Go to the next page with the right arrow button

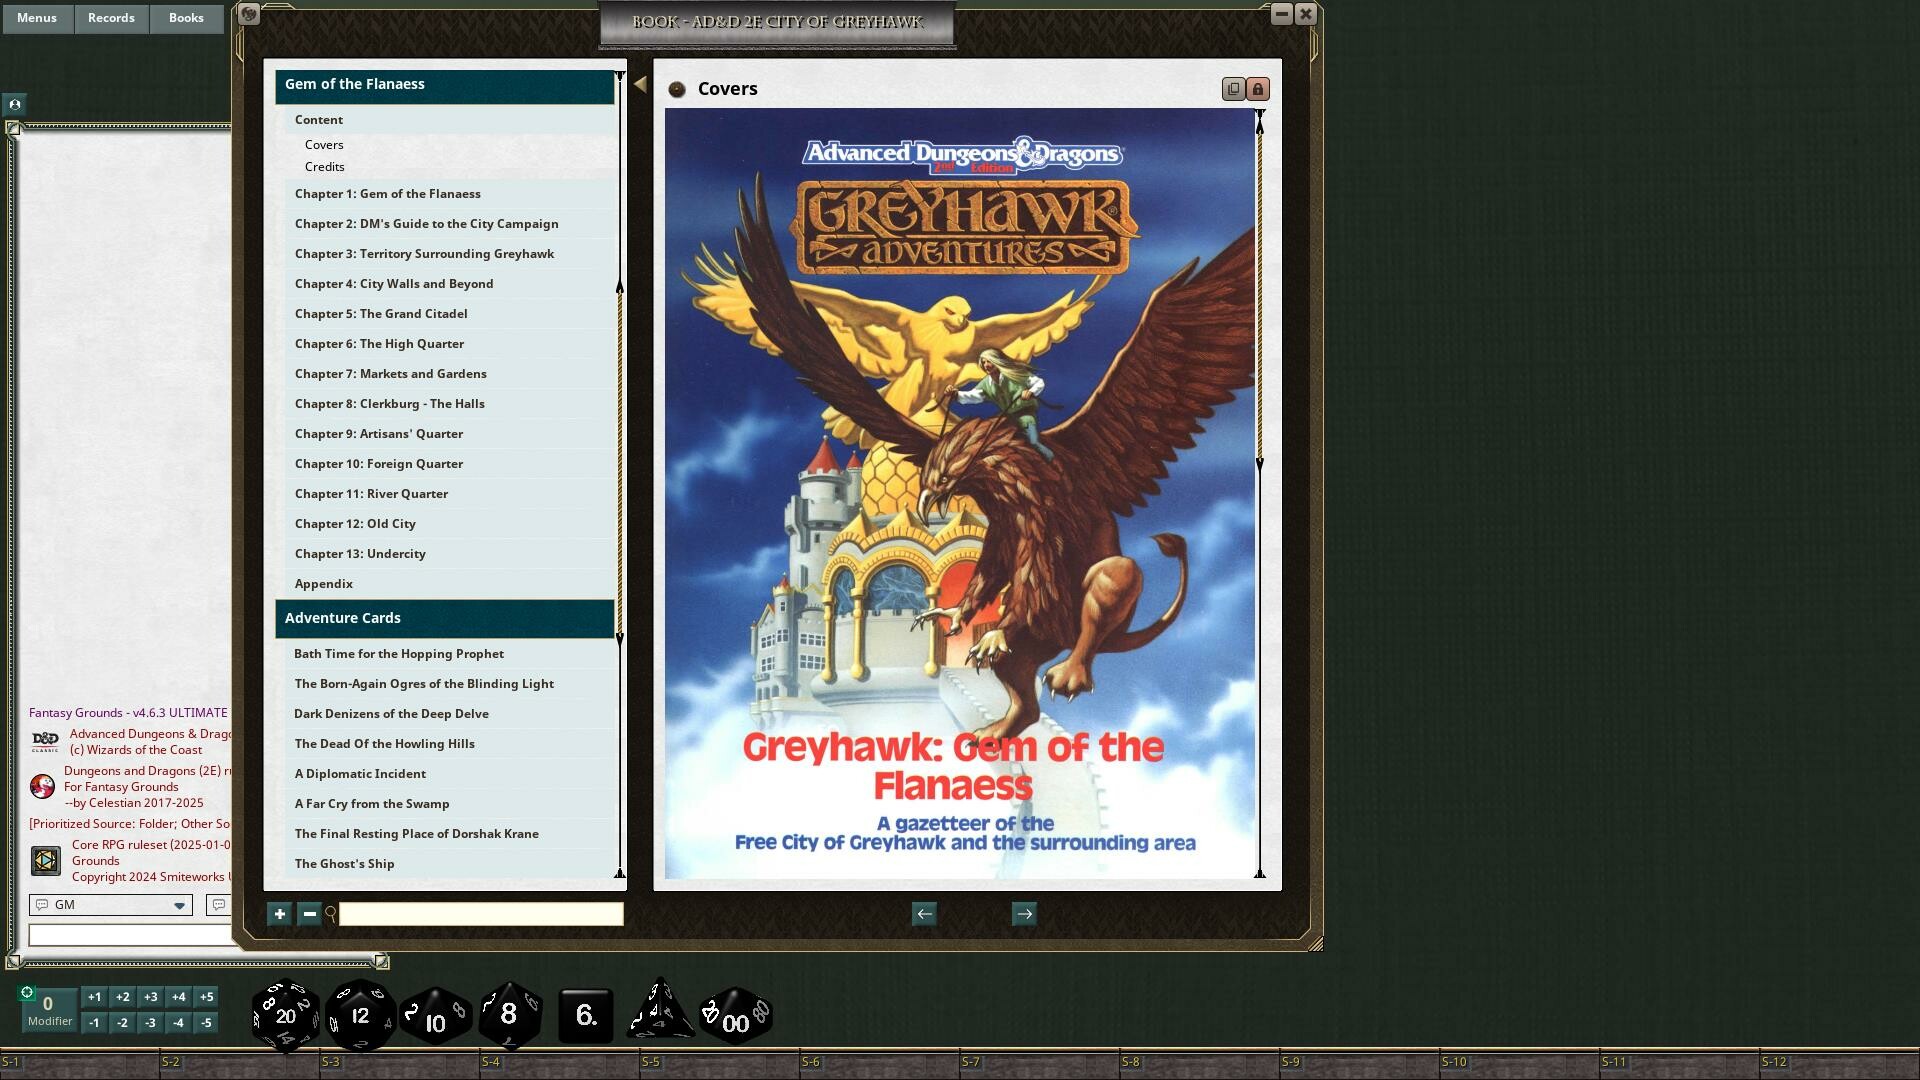1024,913
